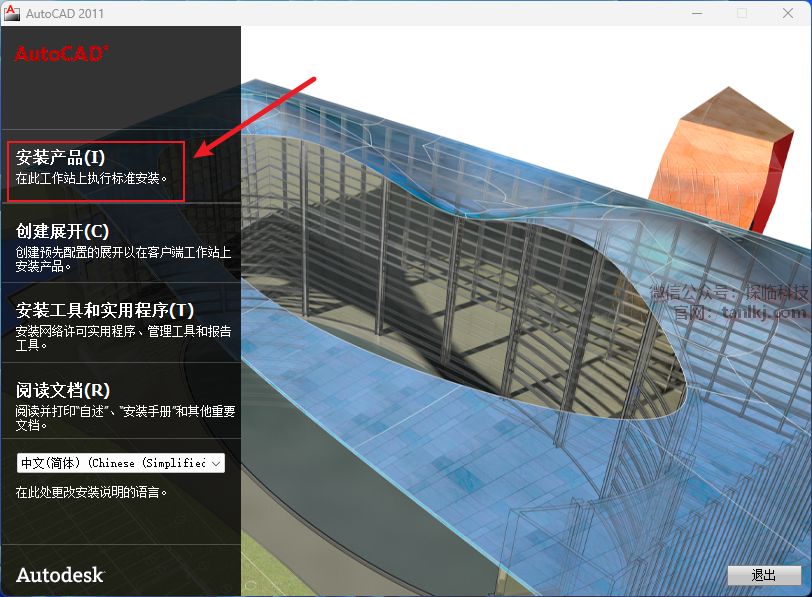Click the AutoCAD icon in the title bar
This screenshot has width=812, height=597.
[x=13, y=13]
